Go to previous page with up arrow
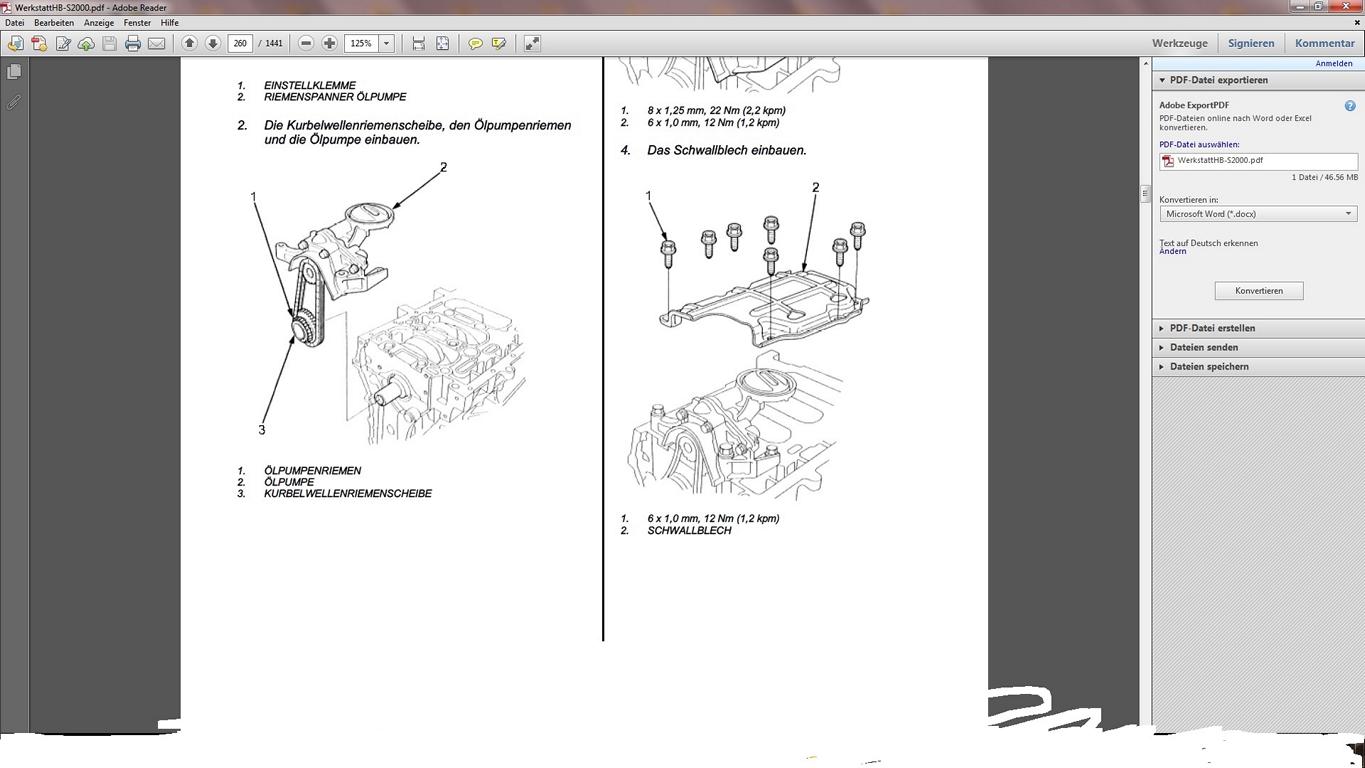The image size is (1365, 768). coord(189,43)
